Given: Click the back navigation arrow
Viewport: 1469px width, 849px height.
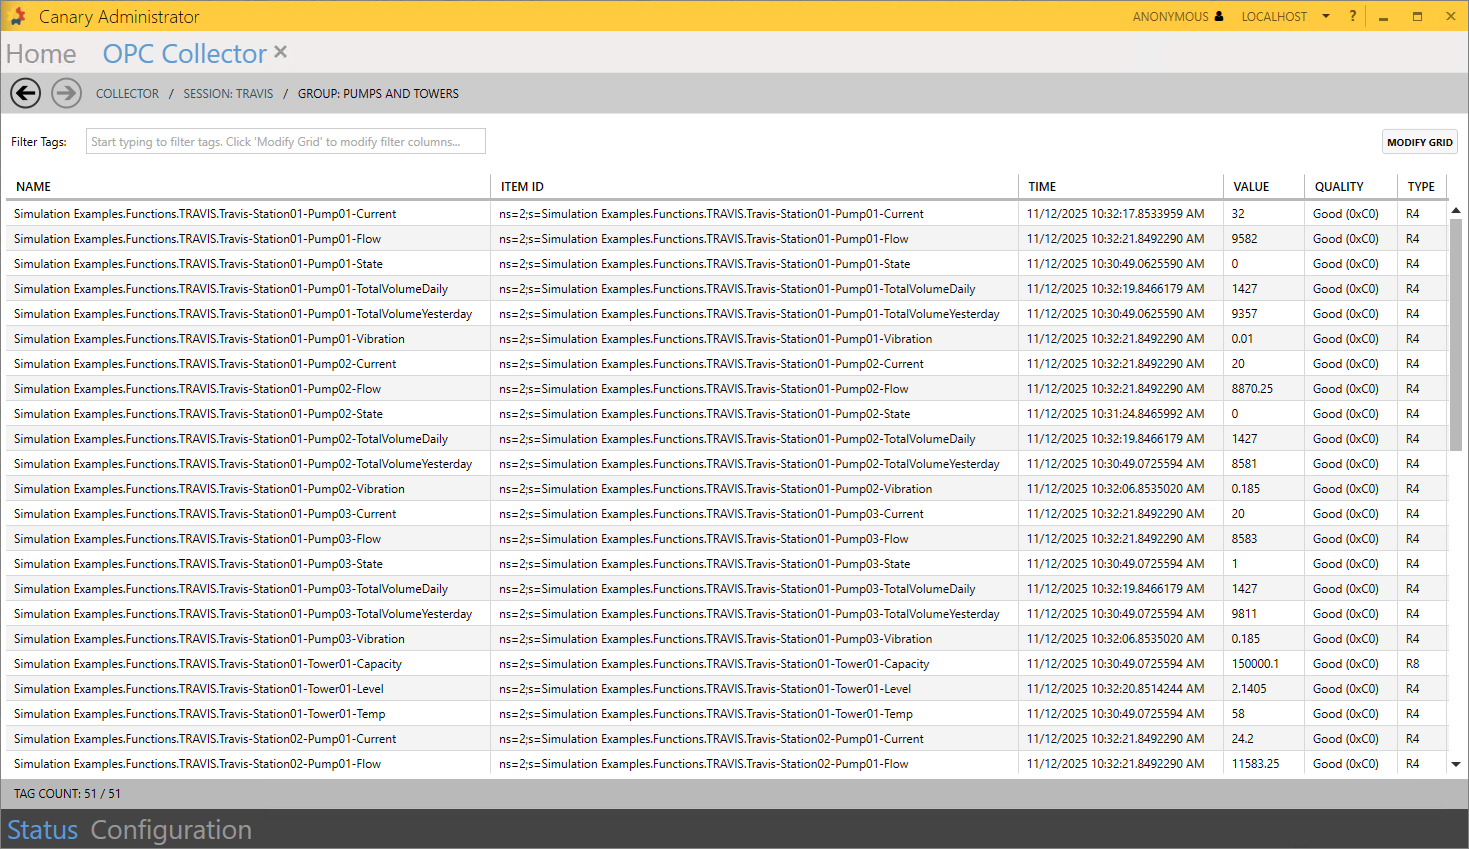Looking at the screenshot, I should [x=26, y=93].
